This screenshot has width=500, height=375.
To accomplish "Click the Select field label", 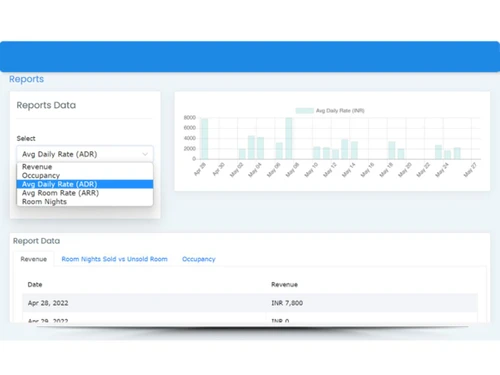I will [26, 138].
